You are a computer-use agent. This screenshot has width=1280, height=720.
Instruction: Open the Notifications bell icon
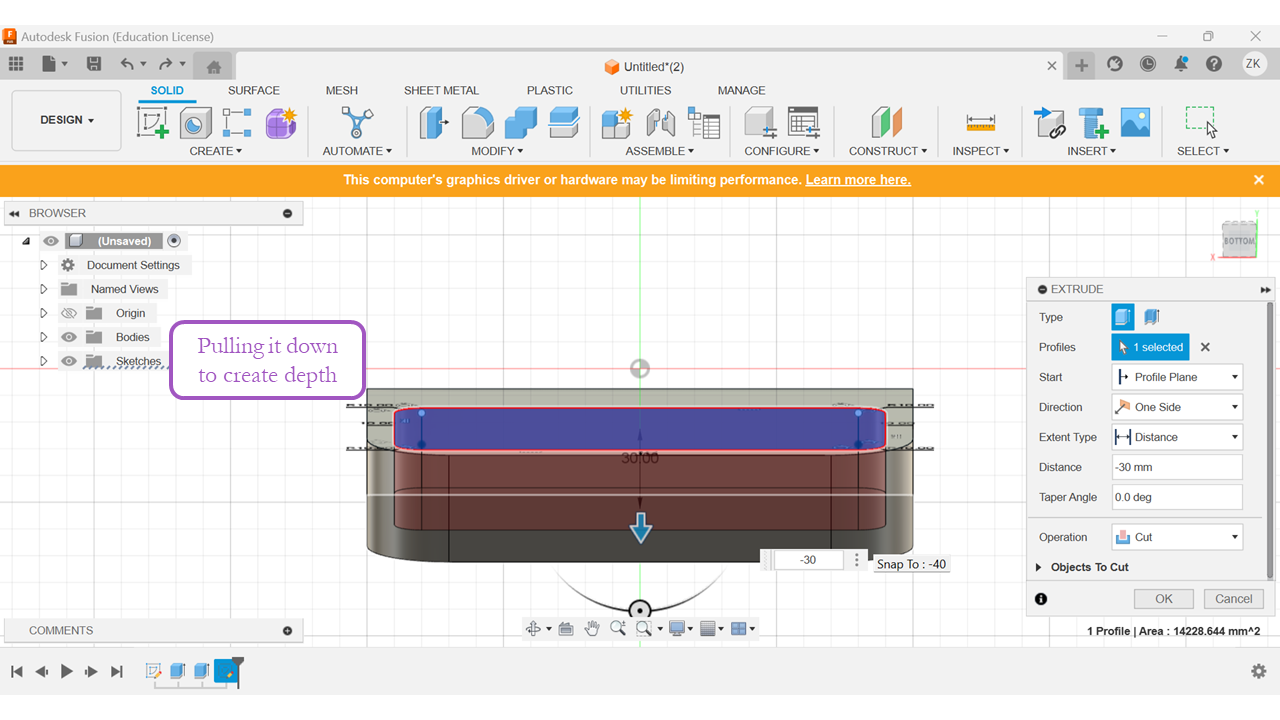pyautogui.click(x=1181, y=64)
